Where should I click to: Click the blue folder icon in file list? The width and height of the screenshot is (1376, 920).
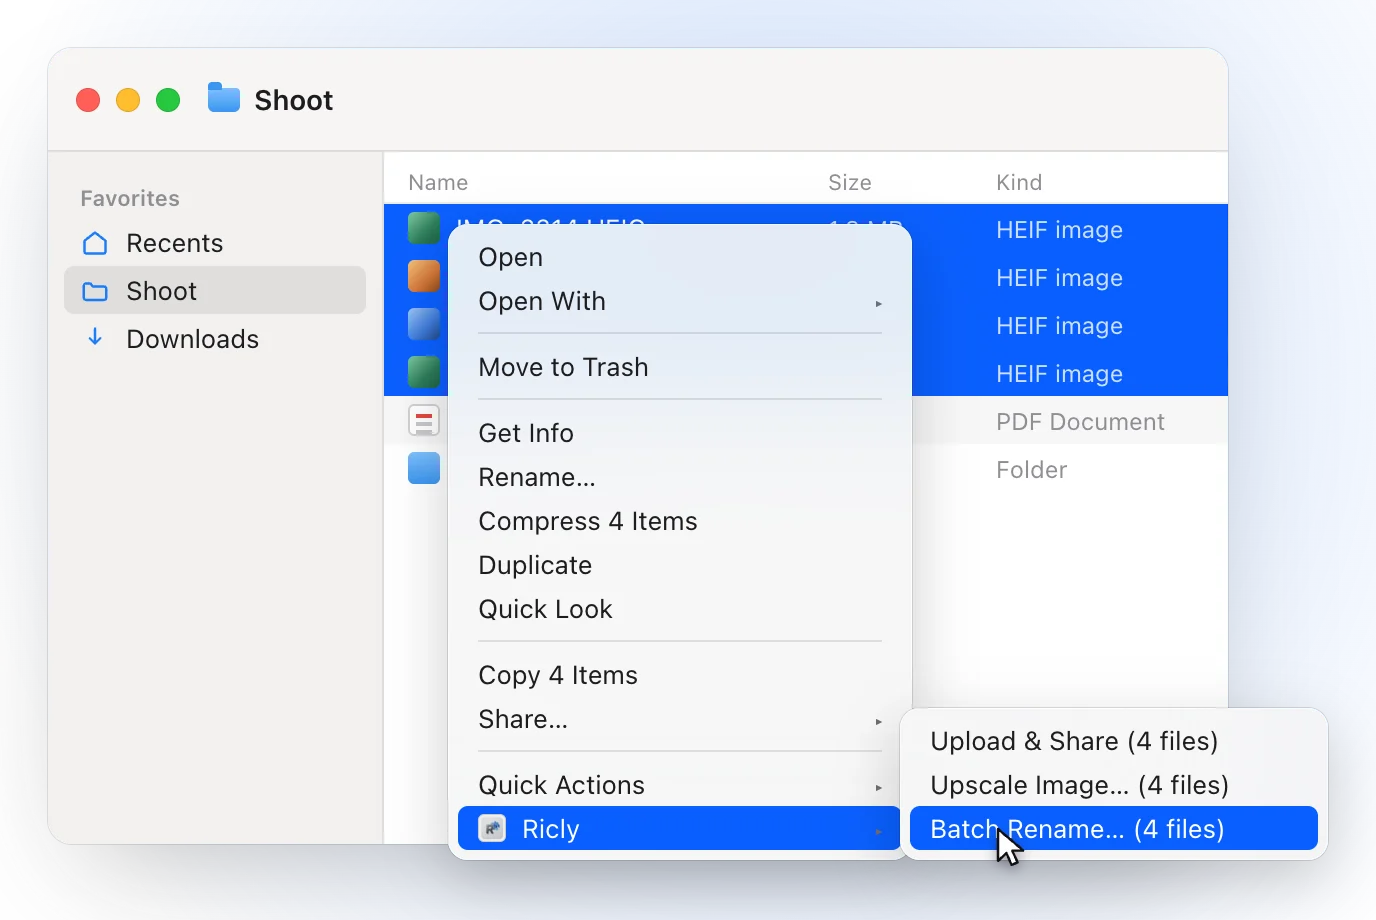coord(424,468)
